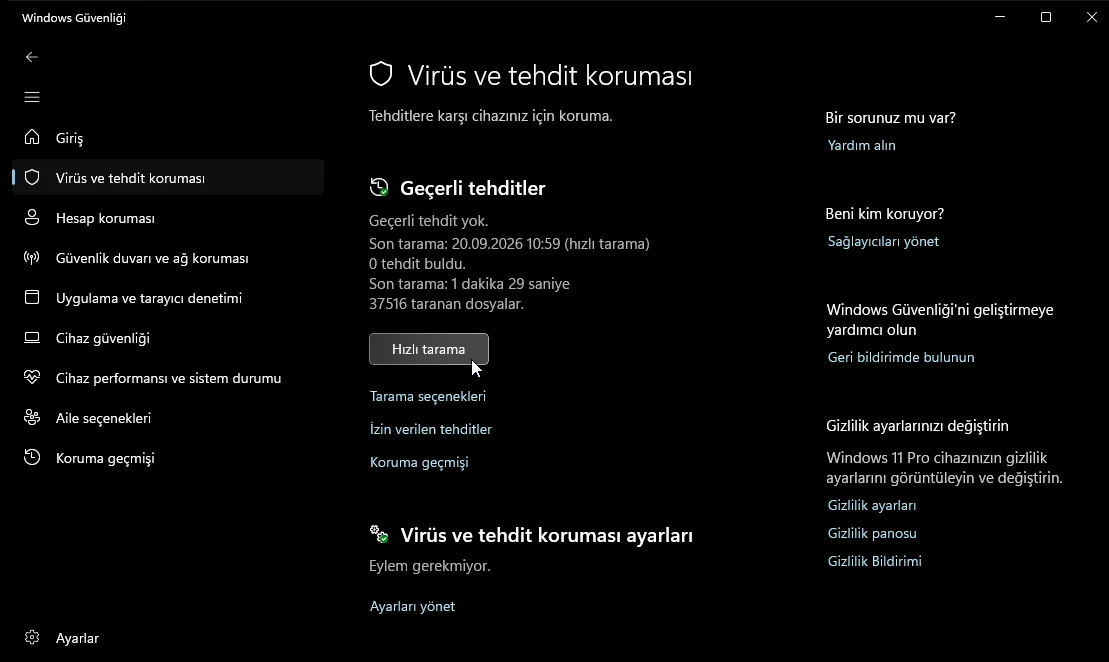Open Gizlilik ayarları link

point(872,505)
